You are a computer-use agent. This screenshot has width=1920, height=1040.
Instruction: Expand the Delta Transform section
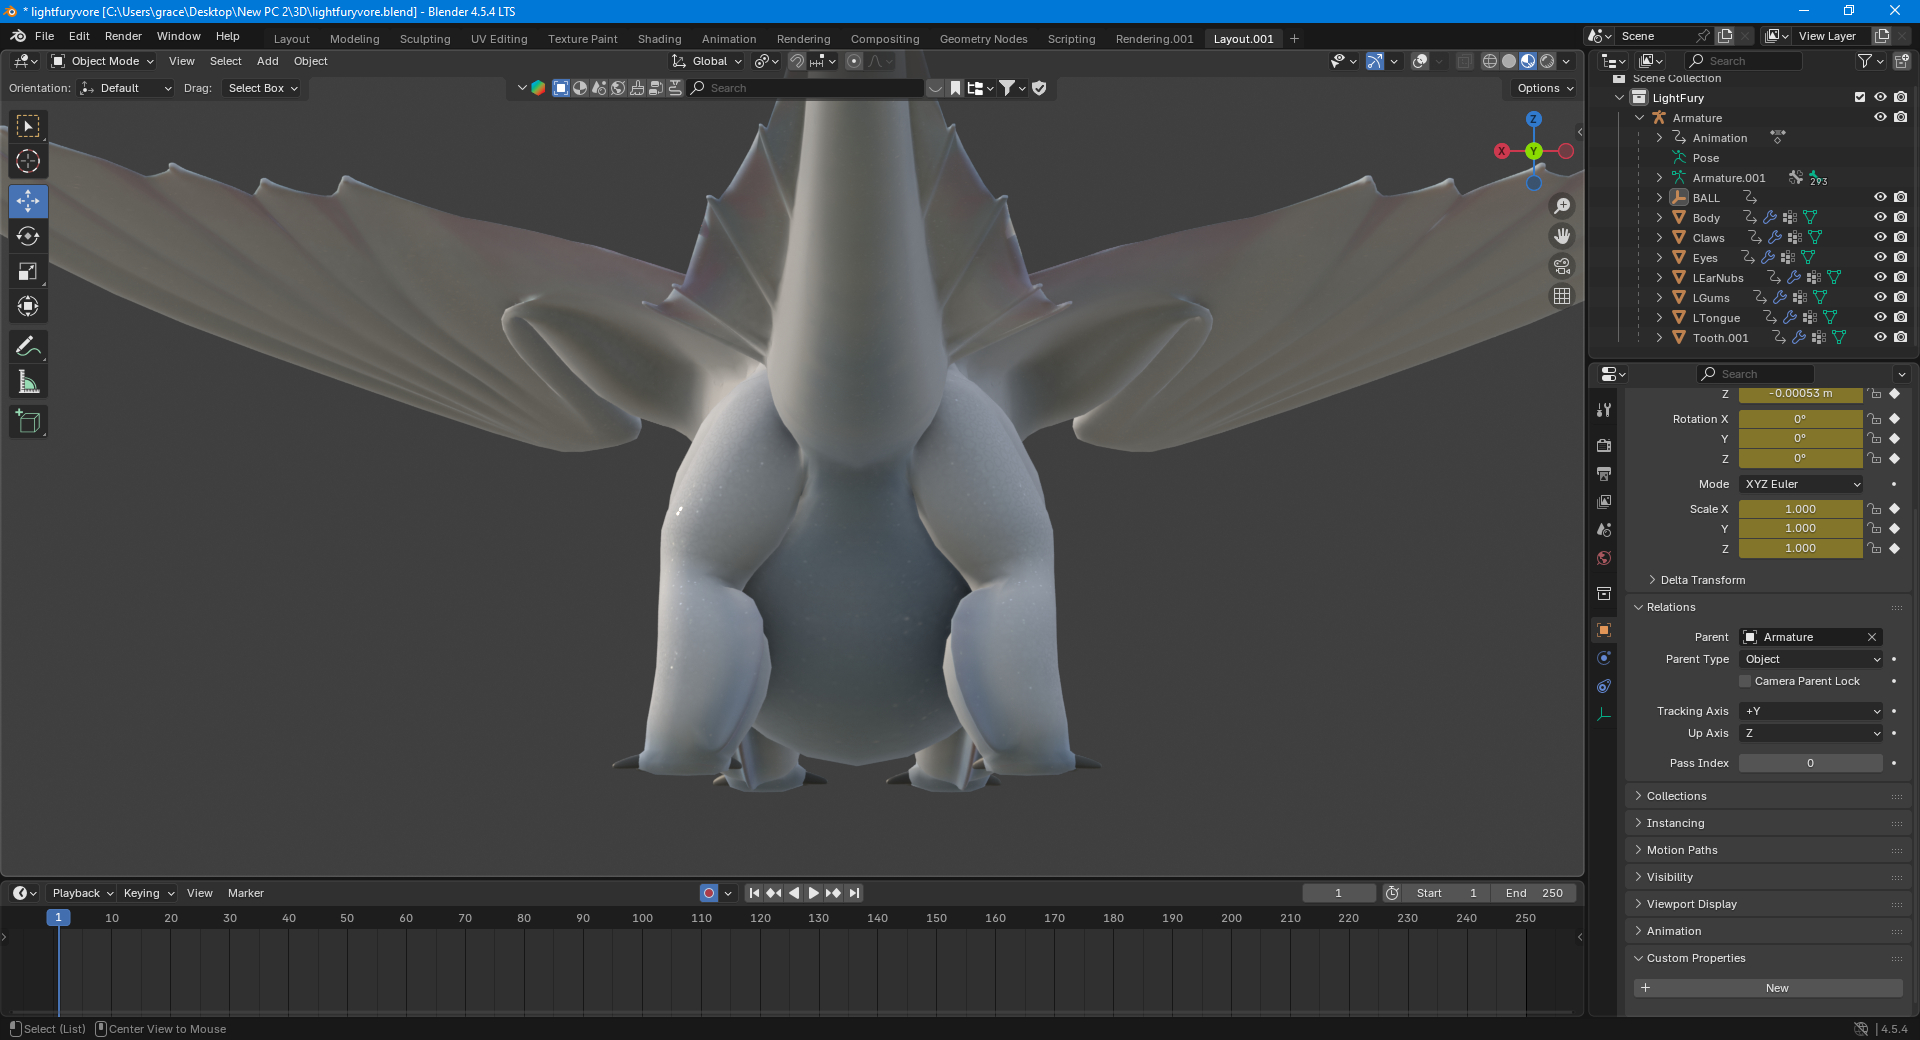click(x=1702, y=580)
